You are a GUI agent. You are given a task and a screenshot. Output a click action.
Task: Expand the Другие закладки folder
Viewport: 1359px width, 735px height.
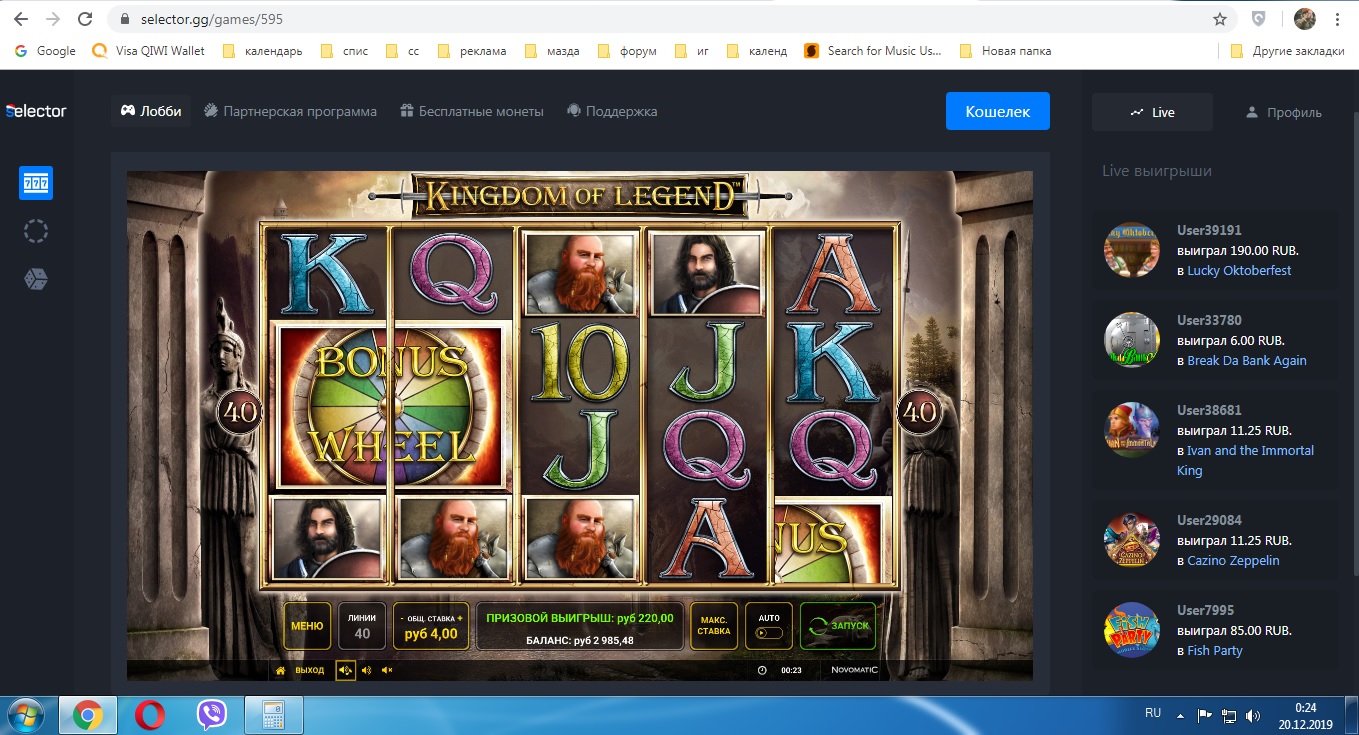pyautogui.click(x=1288, y=51)
